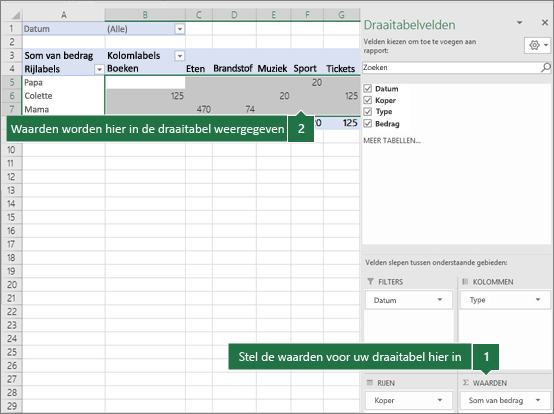Close the Draaitabelvelden pane
This screenshot has width=554, height=414.
click(545, 23)
